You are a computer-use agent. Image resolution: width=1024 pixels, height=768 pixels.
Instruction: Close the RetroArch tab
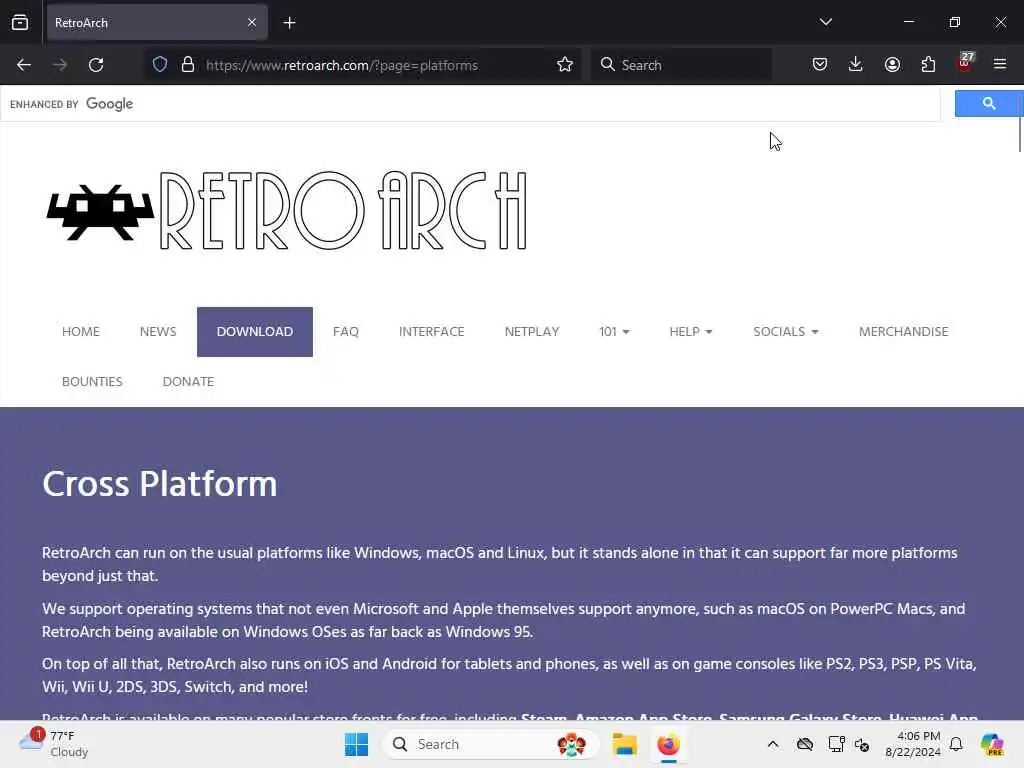tap(252, 22)
